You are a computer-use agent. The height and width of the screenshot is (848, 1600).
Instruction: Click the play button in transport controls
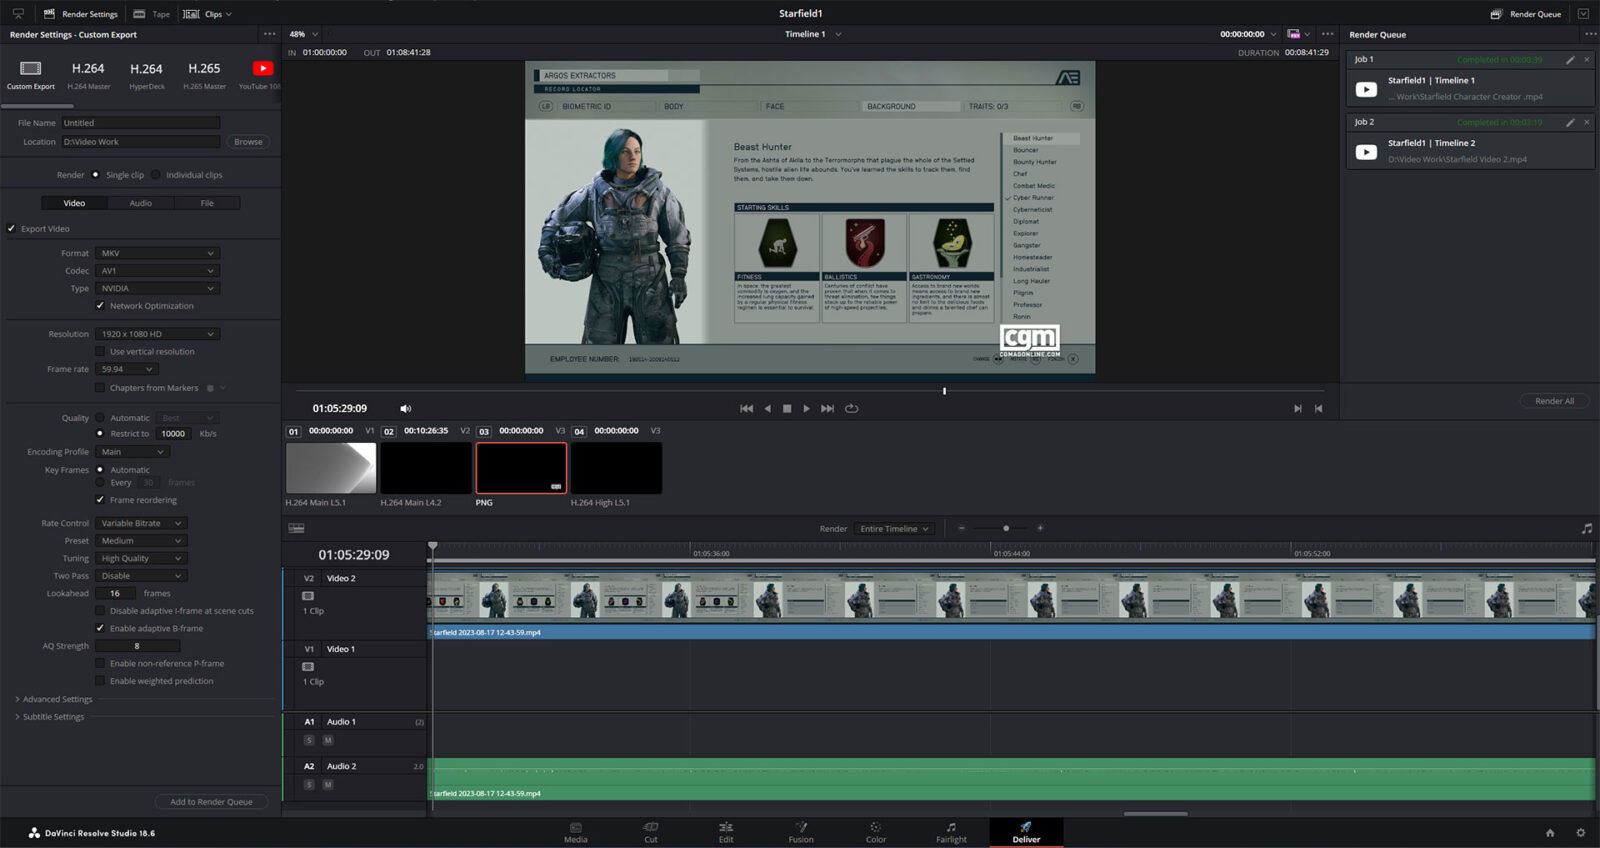pos(806,409)
